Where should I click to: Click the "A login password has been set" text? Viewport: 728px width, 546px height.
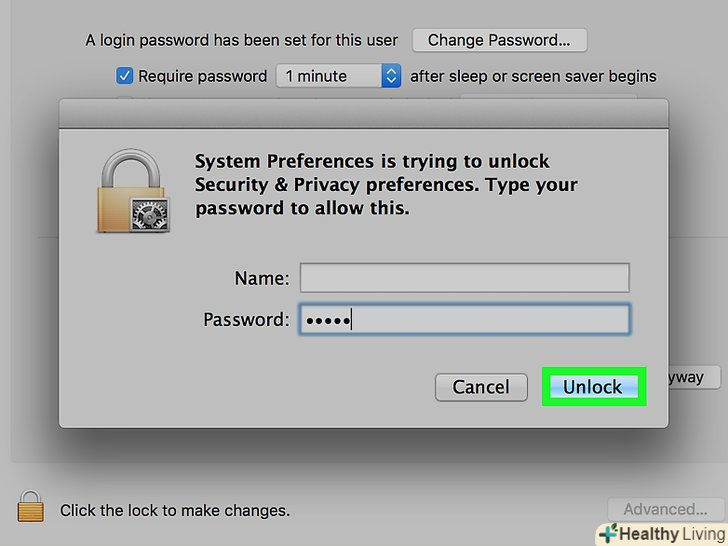coord(241,41)
